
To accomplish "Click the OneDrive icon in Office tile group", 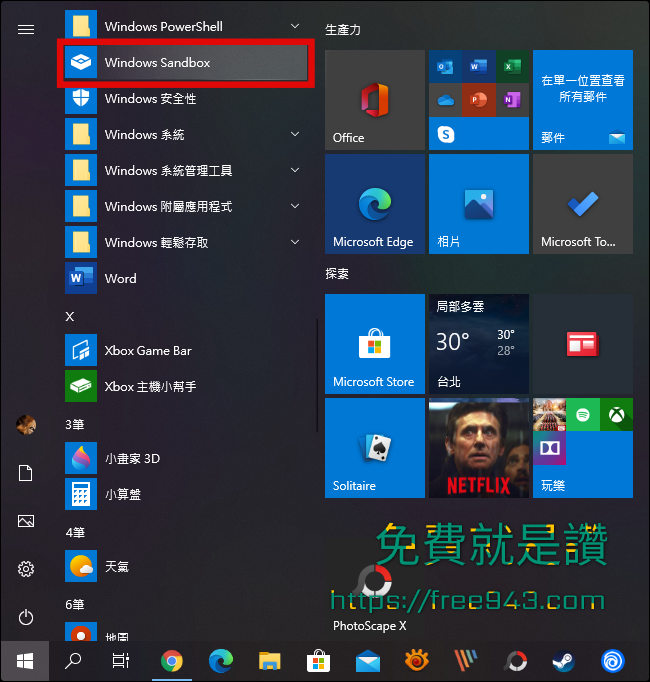I will click(x=445, y=100).
